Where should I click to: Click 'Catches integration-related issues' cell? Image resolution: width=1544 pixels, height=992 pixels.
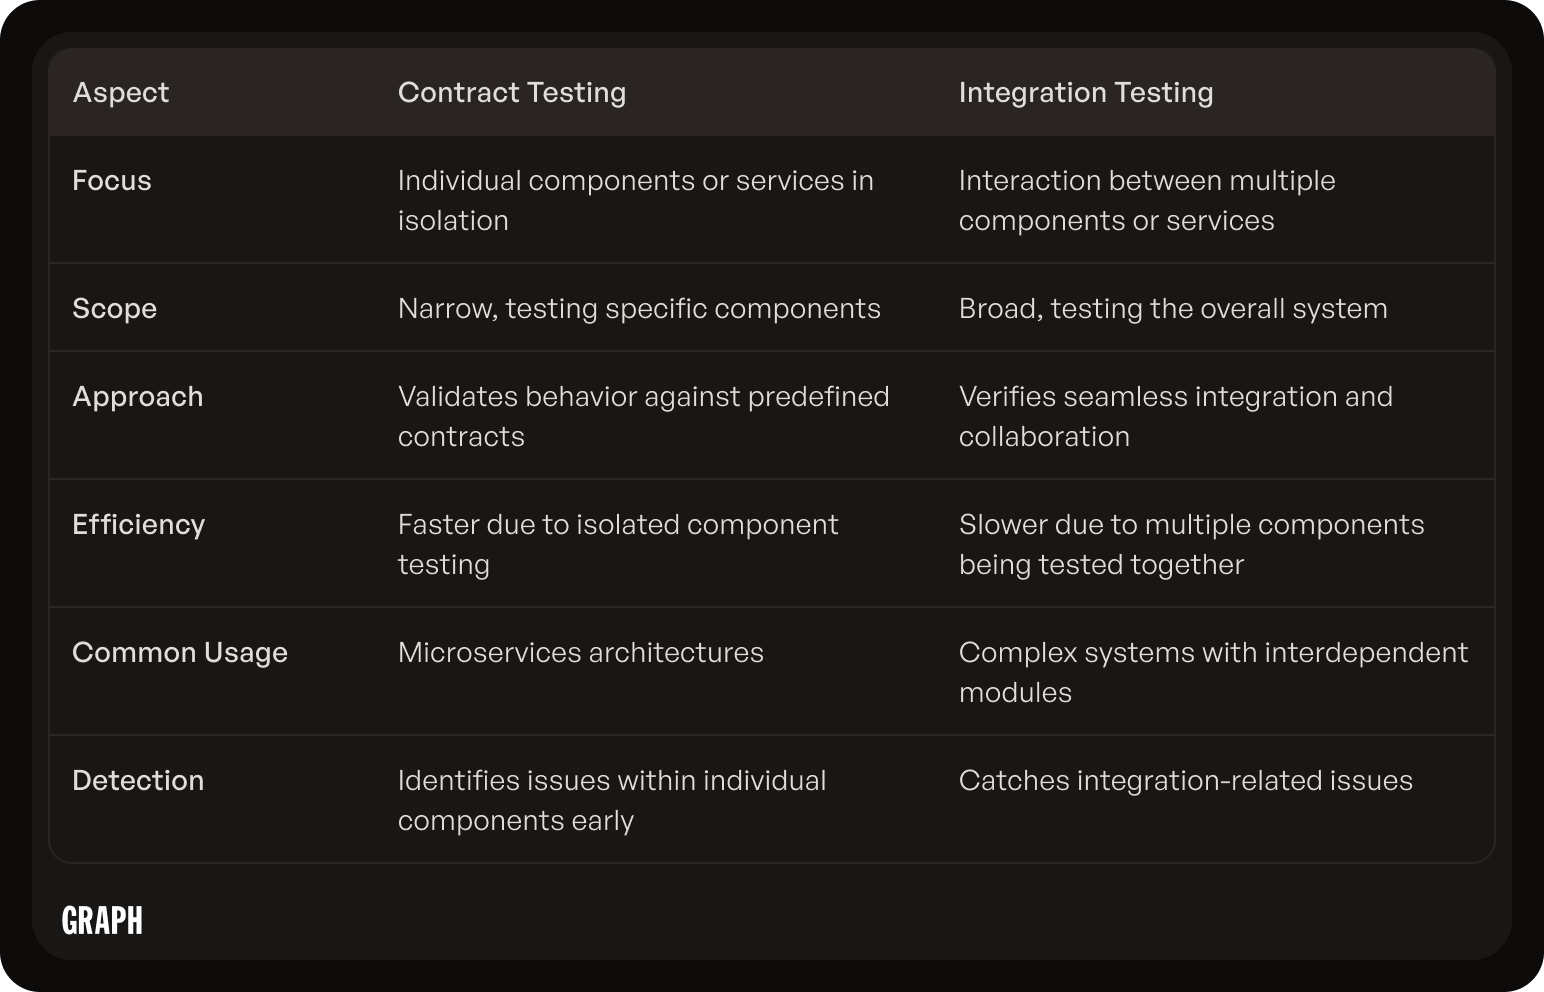(x=1186, y=780)
